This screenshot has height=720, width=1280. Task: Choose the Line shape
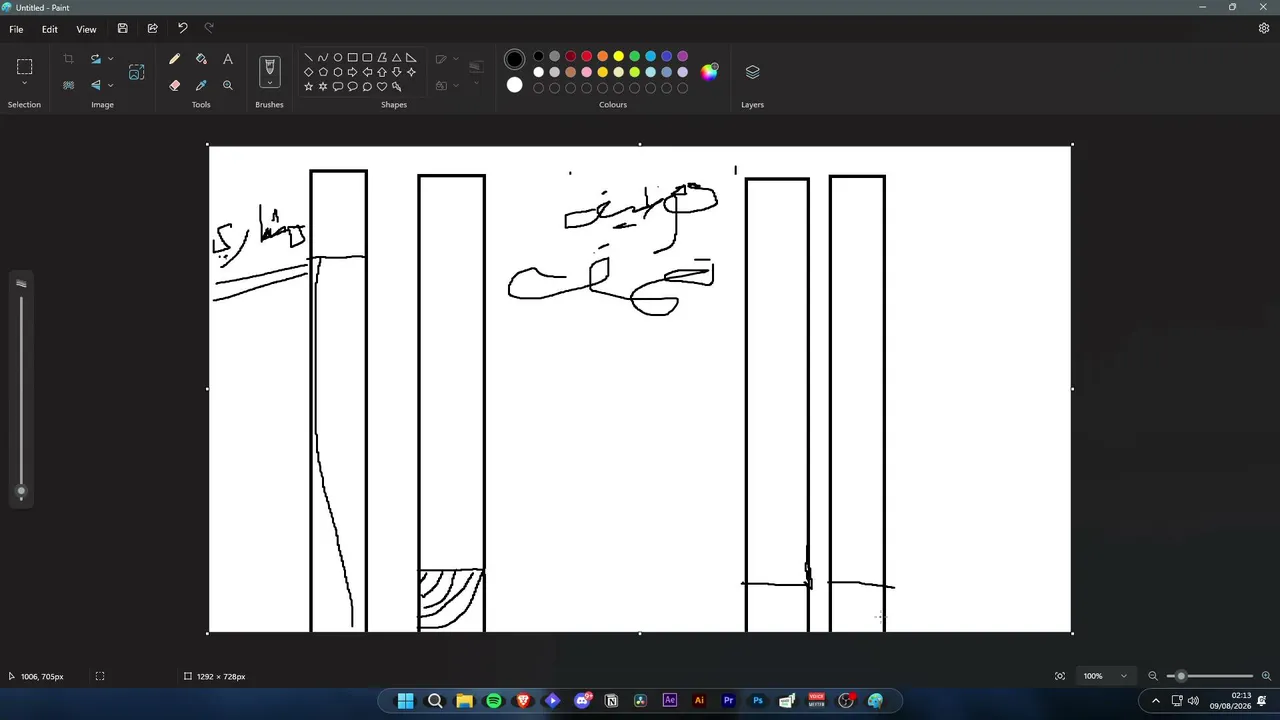coord(308,58)
